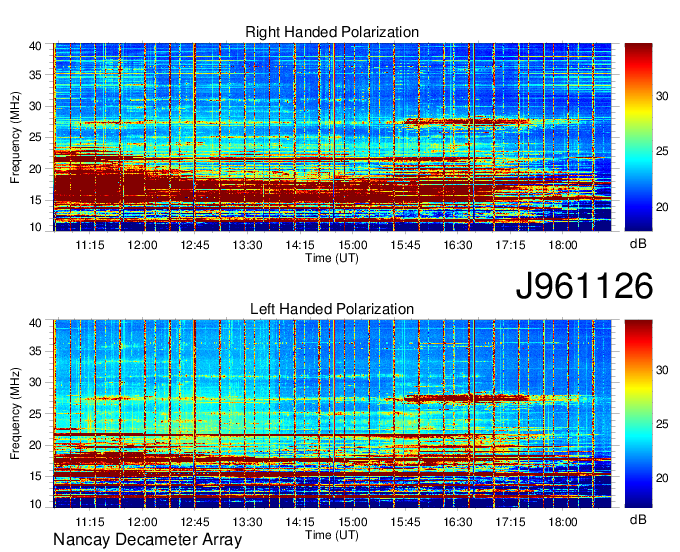
Task: Click the 25 MHz tick of Left Handed plot
Action: (35, 414)
